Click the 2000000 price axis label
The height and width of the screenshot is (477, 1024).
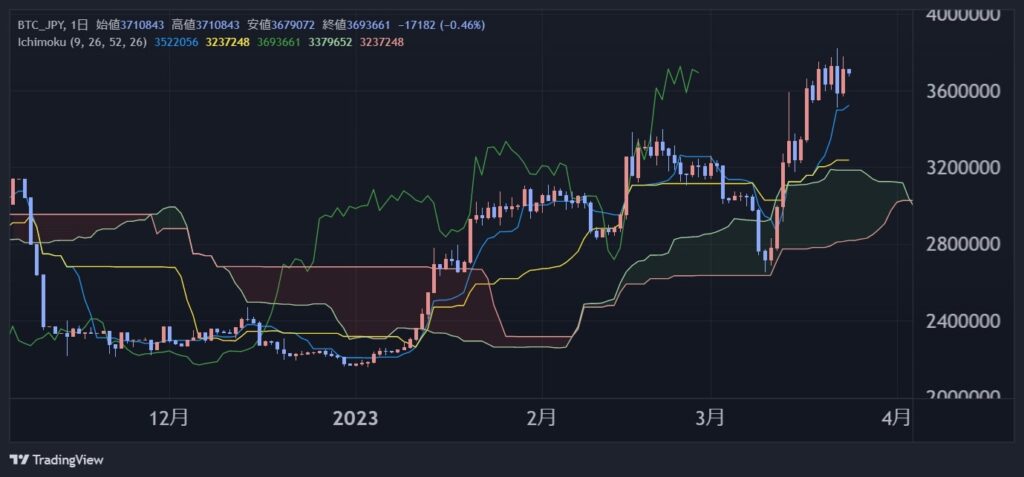(x=963, y=395)
